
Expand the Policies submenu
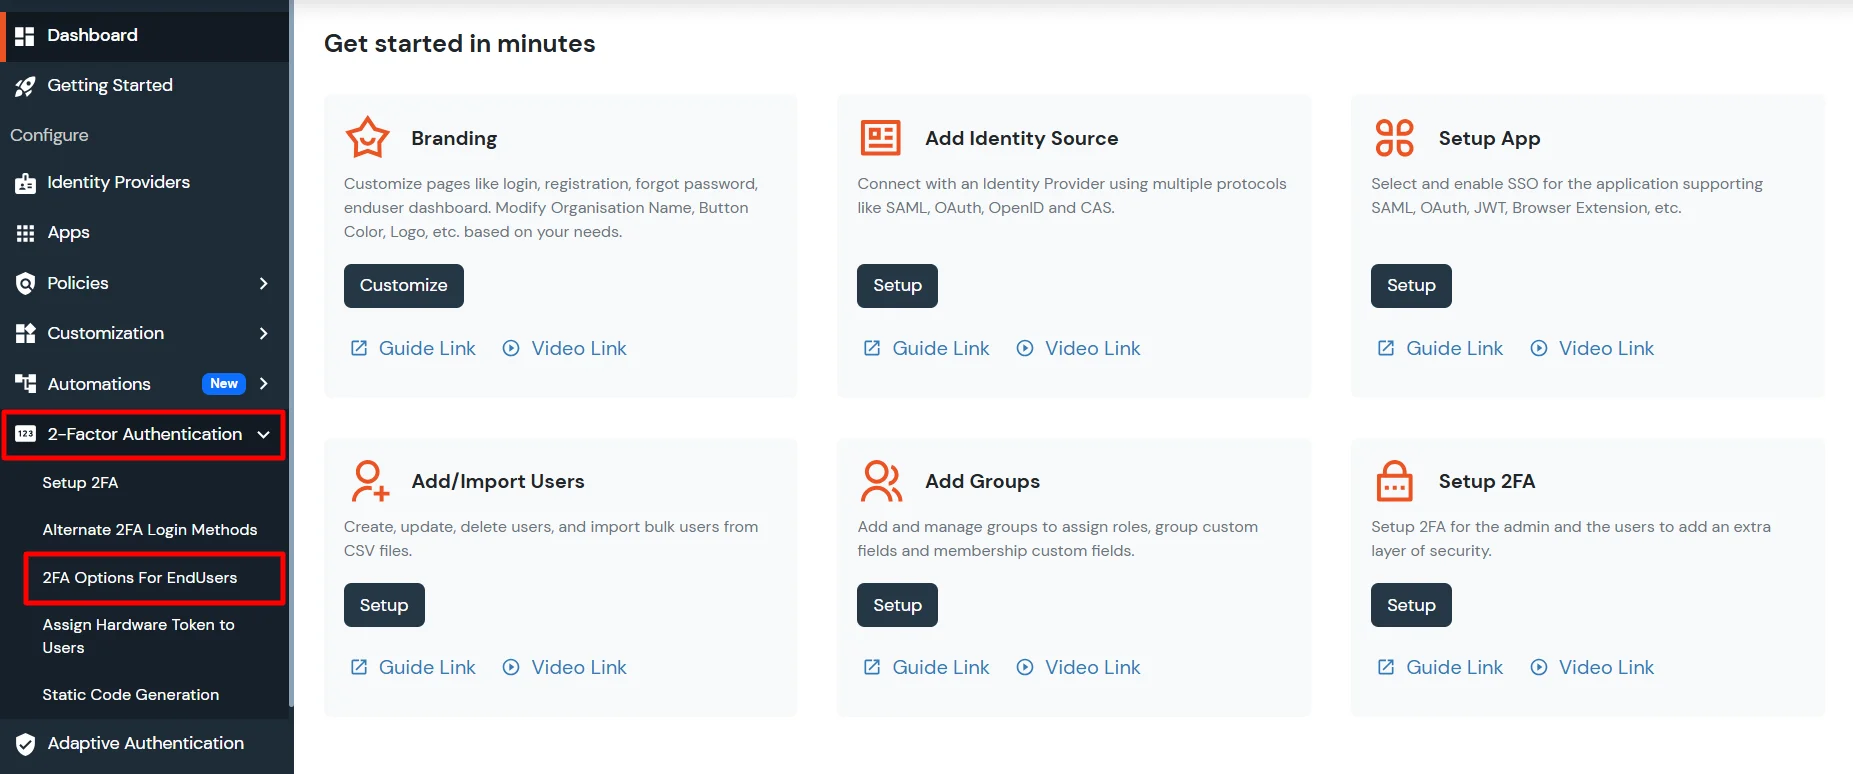tap(264, 283)
